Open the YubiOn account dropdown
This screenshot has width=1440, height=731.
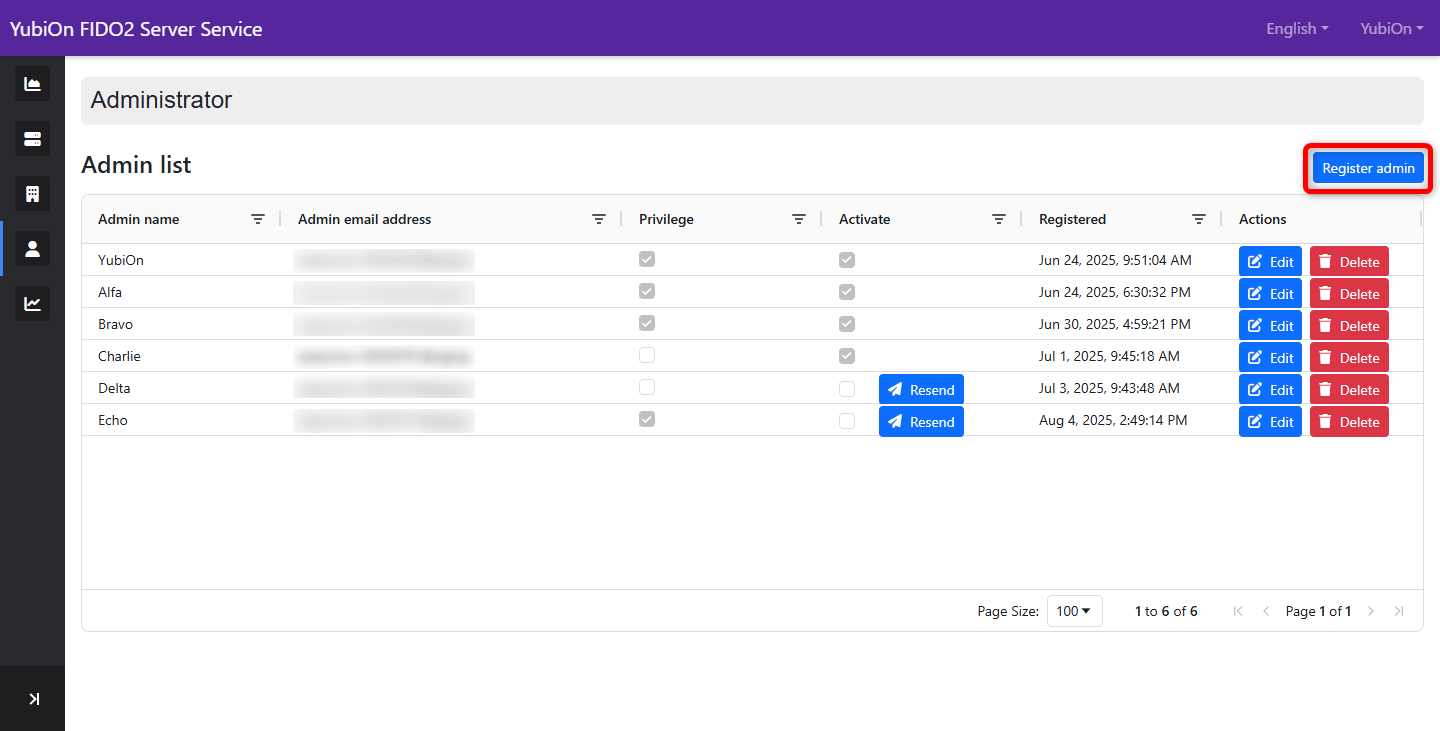tap(1392, 28)
